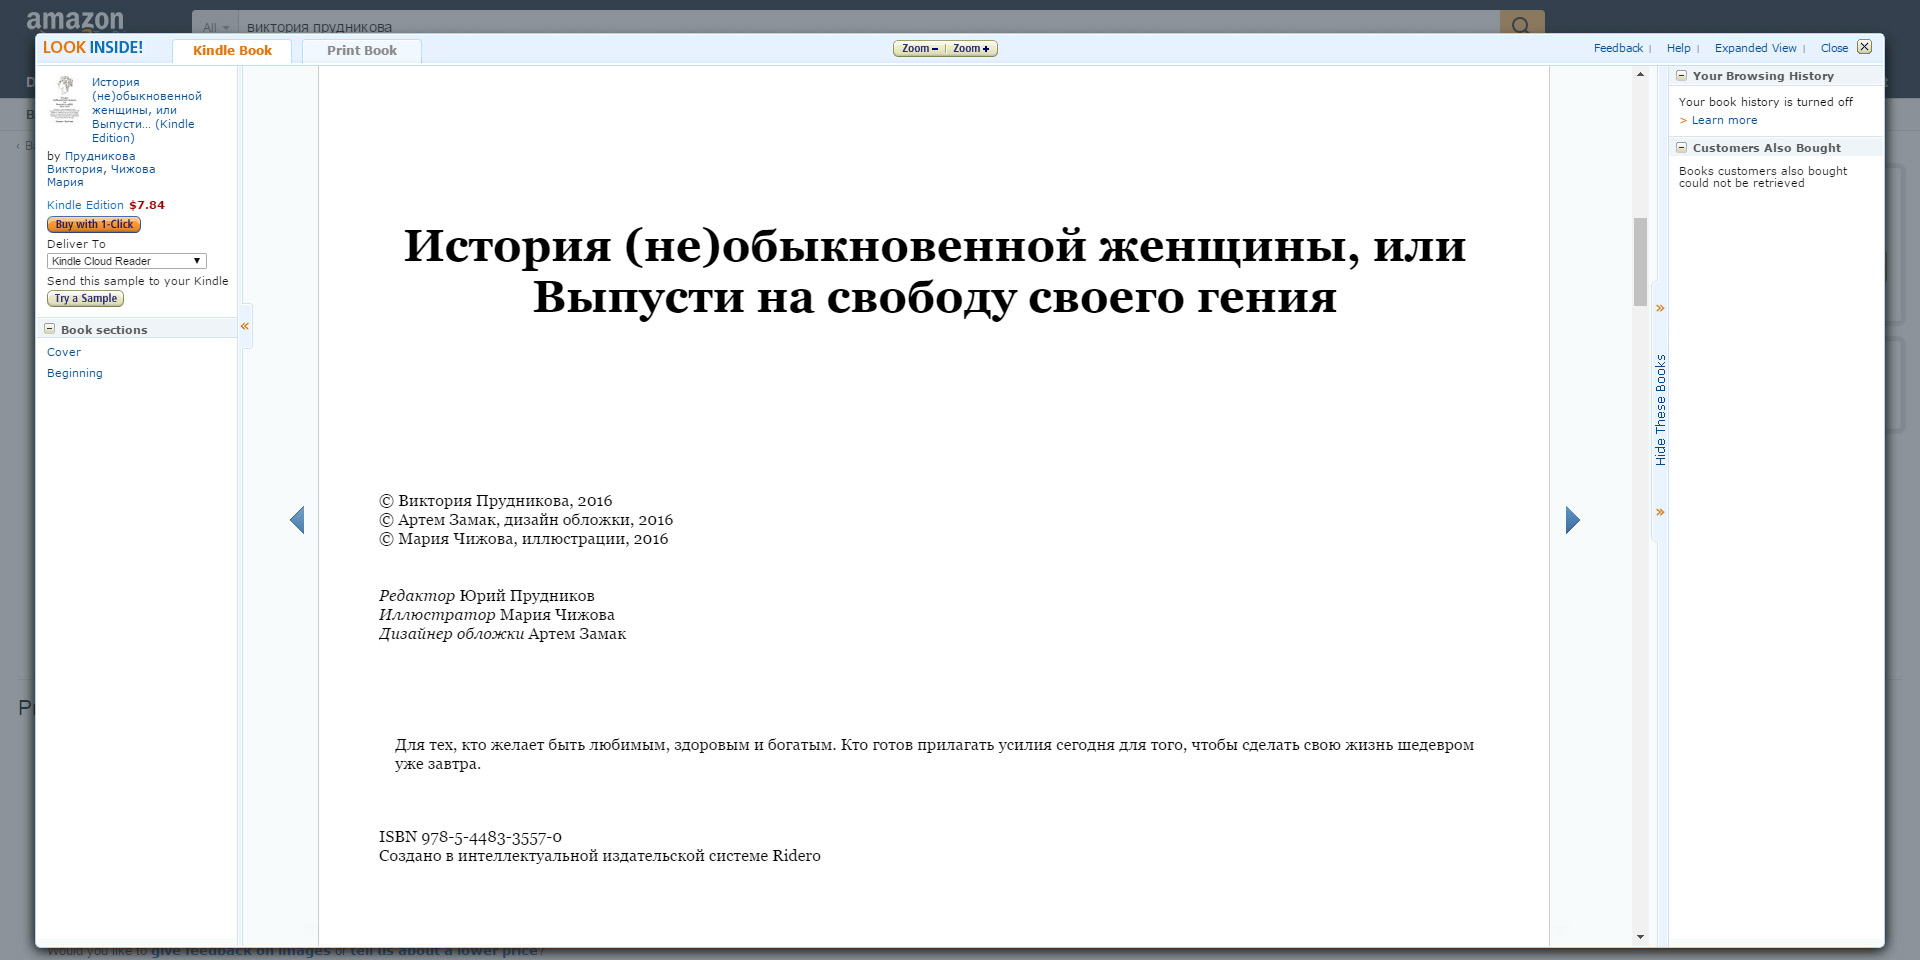The height and width of the screenshot is (960, 1920).
Task: Click the ISBN 978-5-4483-3557-0 text
Action: pos(470,837)
